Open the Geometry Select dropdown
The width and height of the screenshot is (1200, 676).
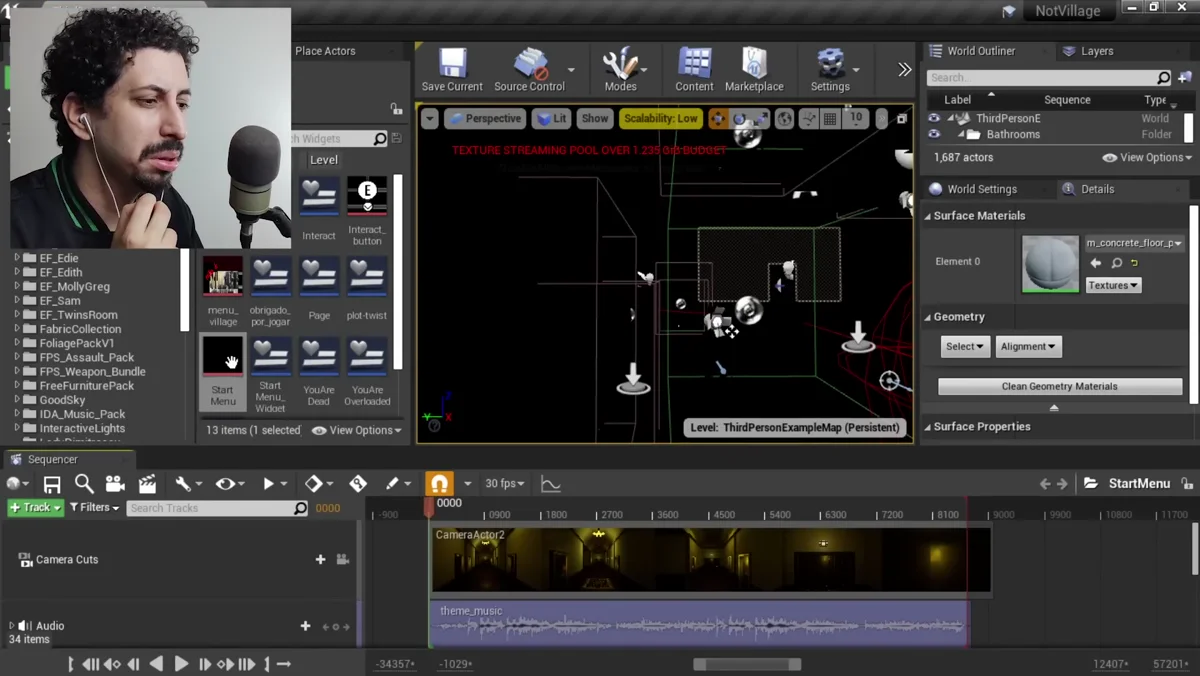click(965, 347)
